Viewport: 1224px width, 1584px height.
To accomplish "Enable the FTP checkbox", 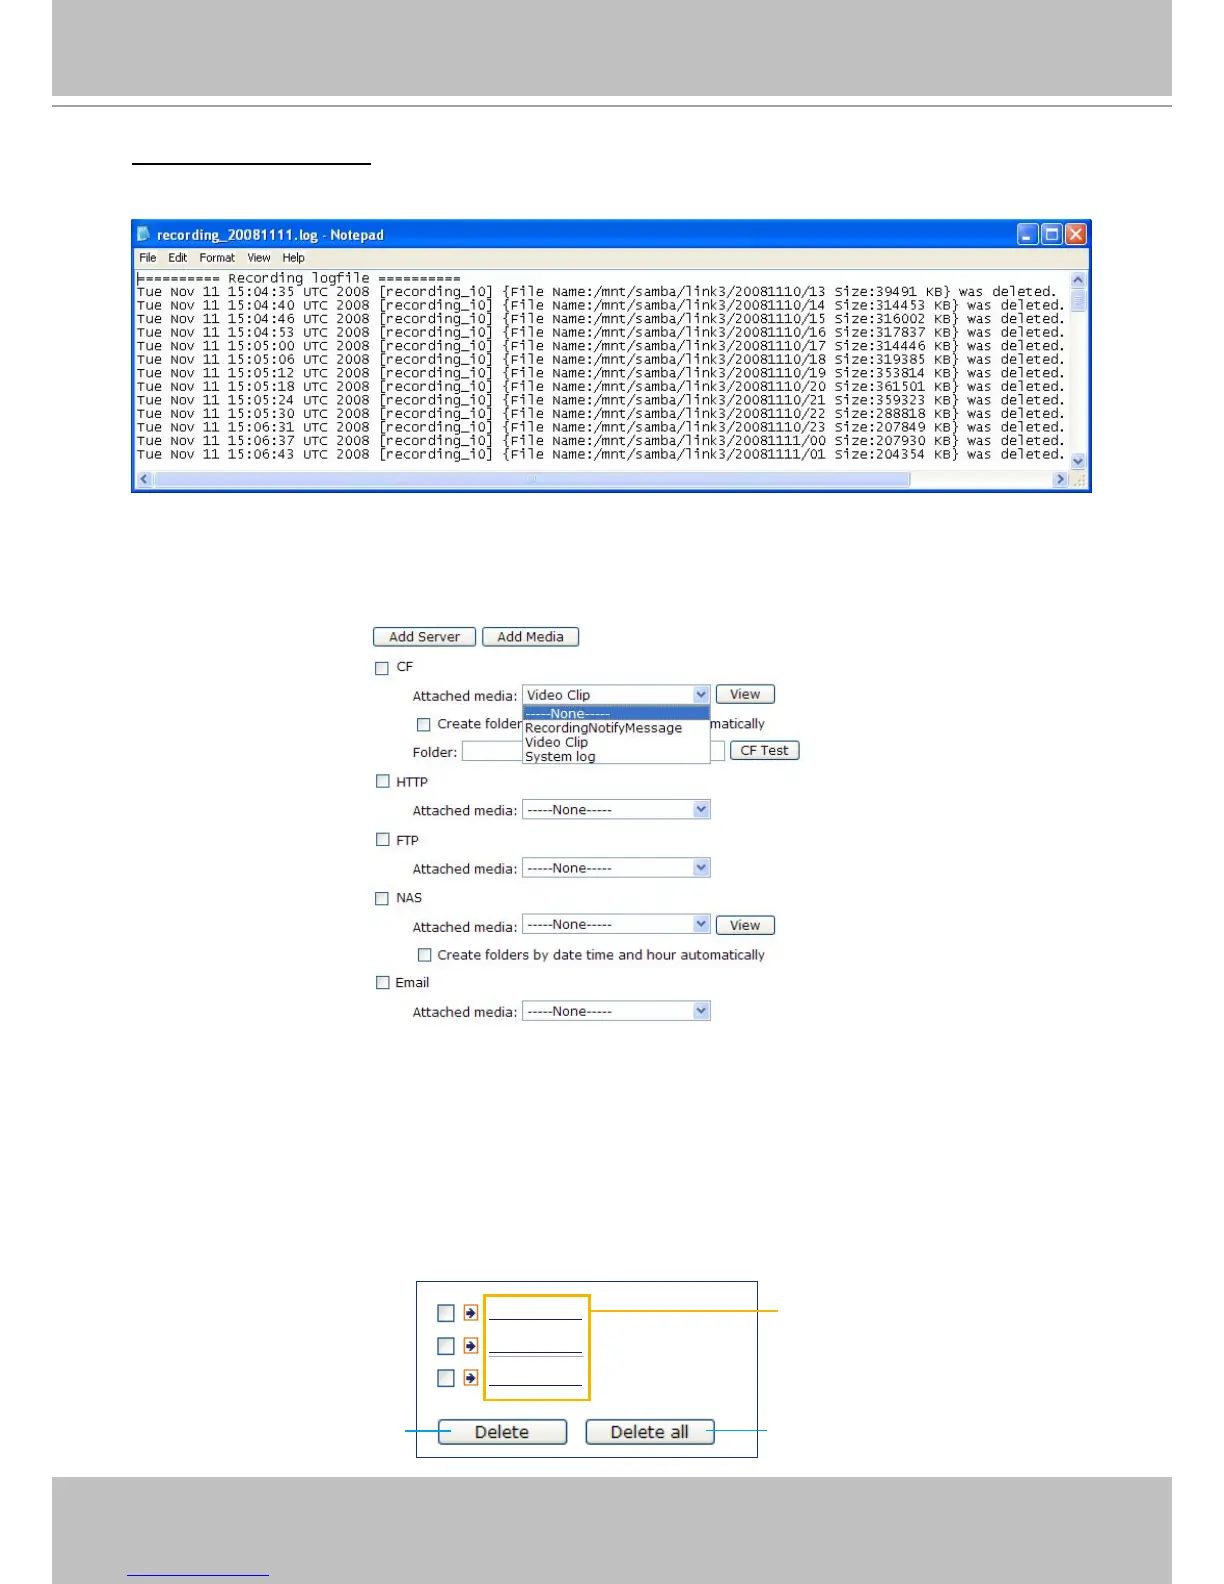I will tap(382, 840).
